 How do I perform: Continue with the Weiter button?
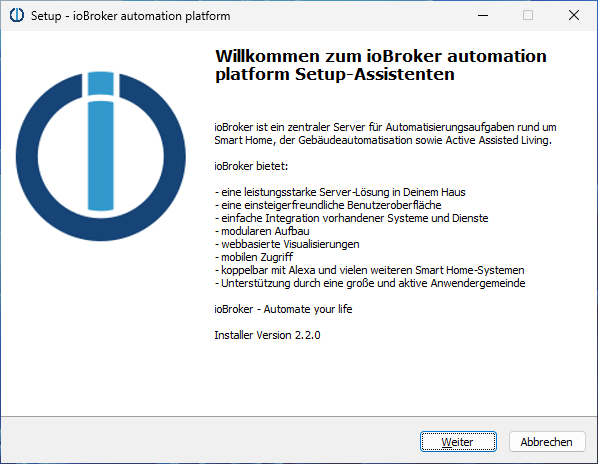tap(458, 442)
